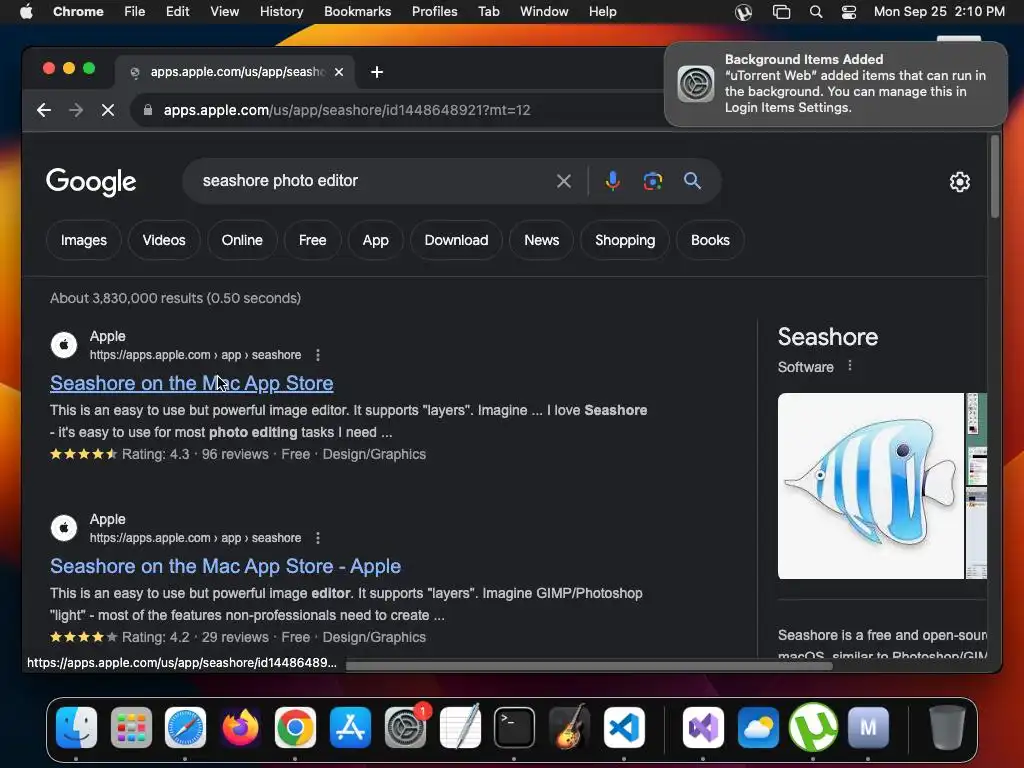
Task: Open Spotlight search in menu bar
Action: pyautogui.click(x=816, y=12)
